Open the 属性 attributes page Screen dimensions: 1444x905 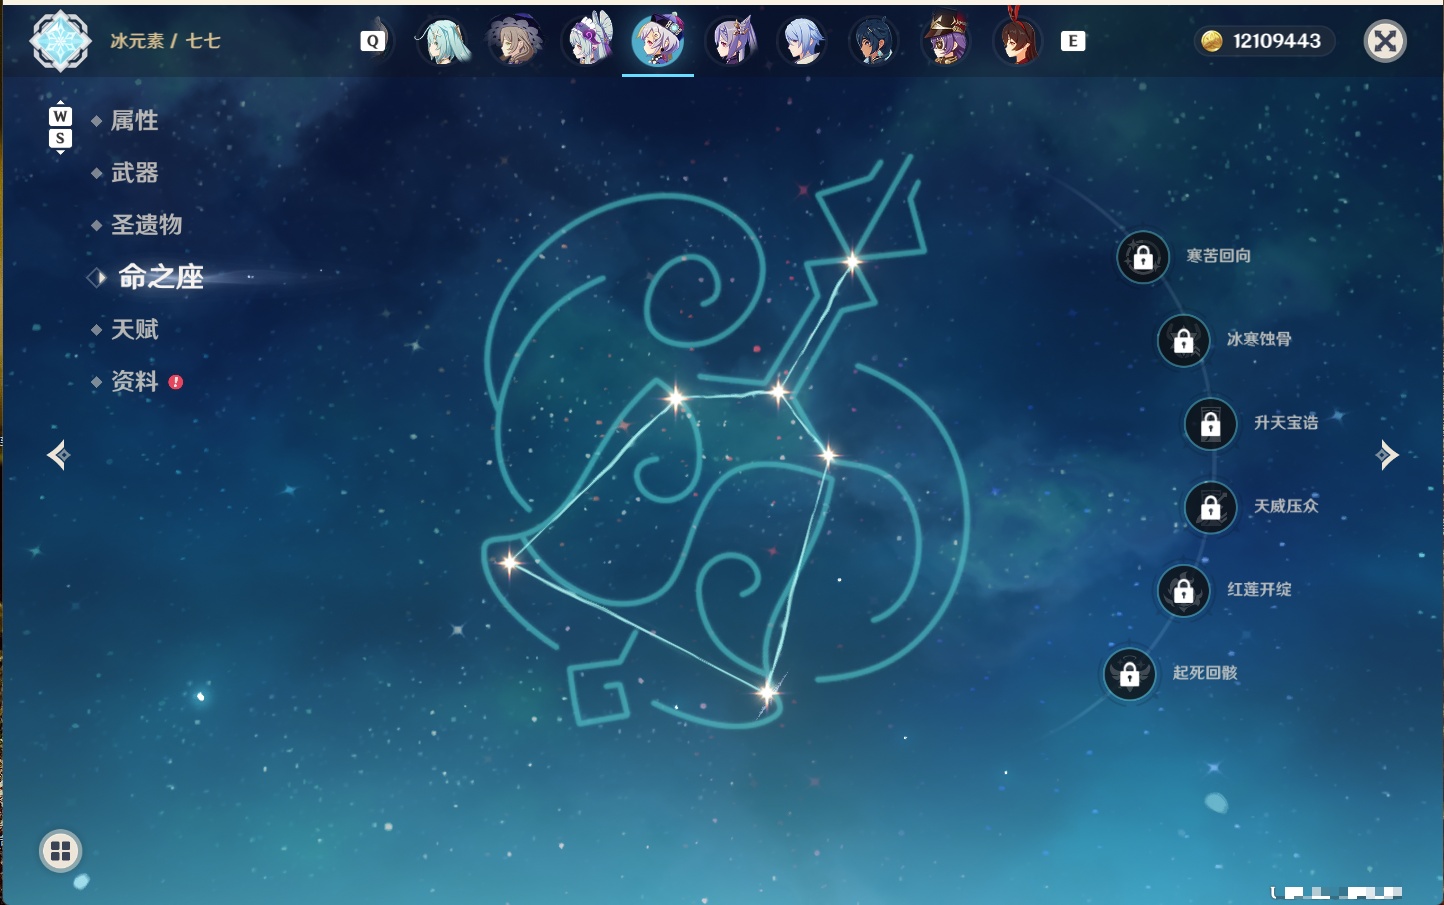click(134, 121)
